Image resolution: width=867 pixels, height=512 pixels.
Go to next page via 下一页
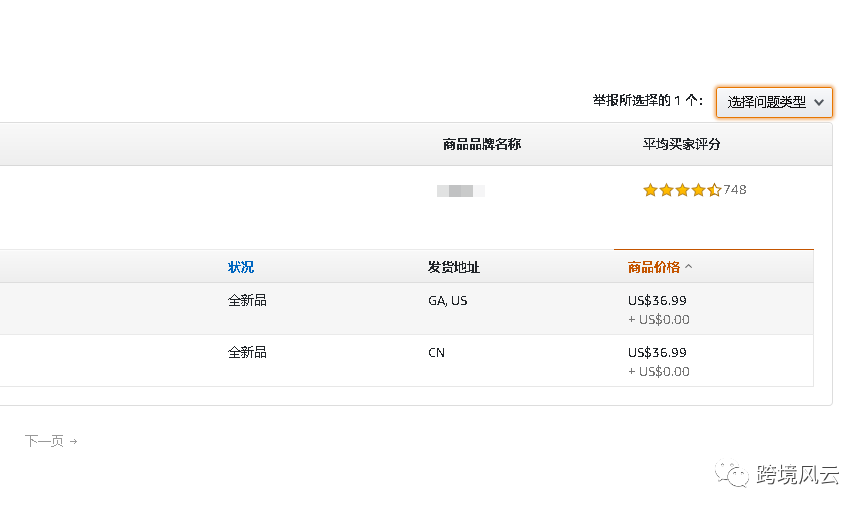(44, 441)
